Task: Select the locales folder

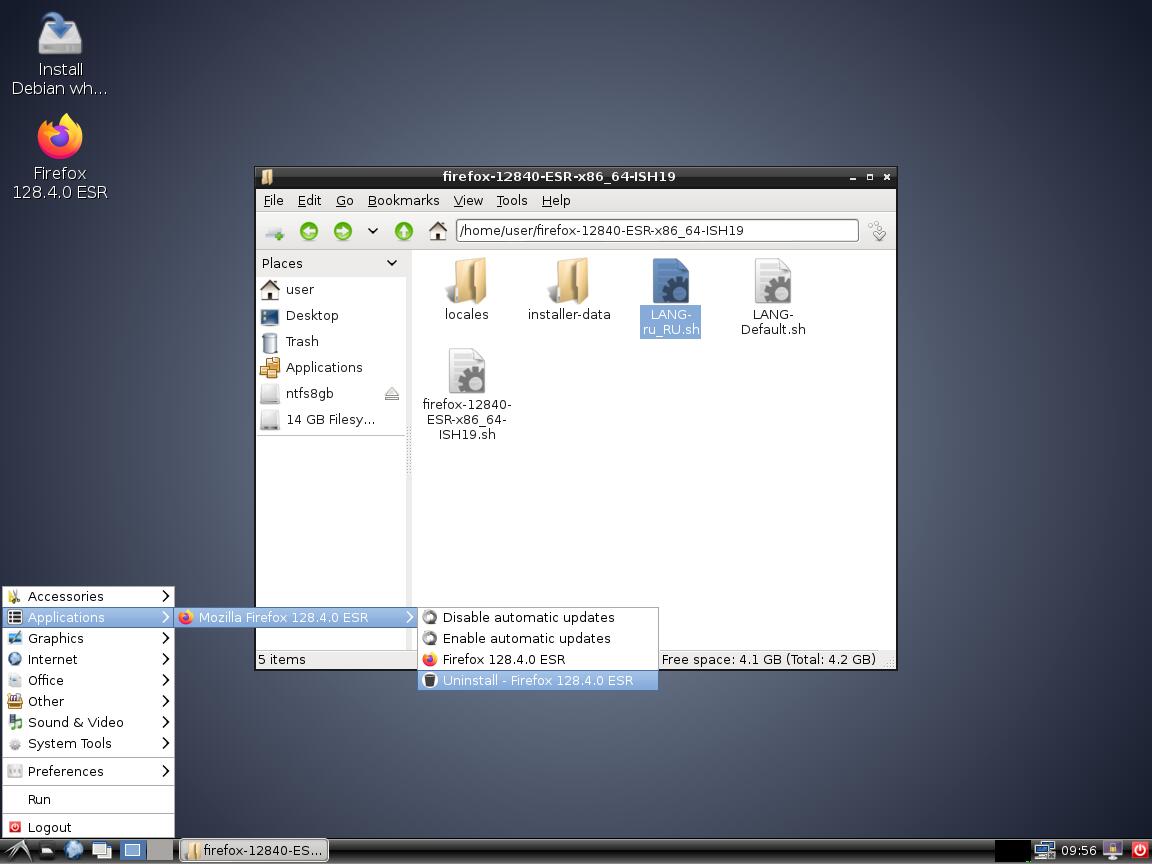Action: 467,289
